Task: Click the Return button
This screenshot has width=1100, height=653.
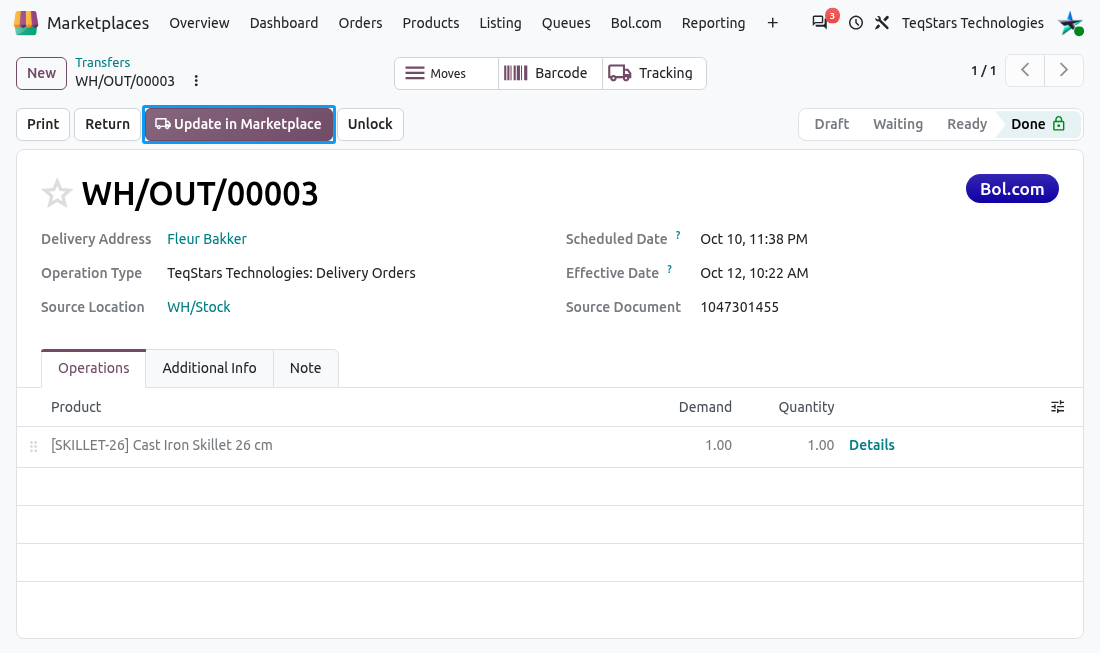Action: point(107,124)
